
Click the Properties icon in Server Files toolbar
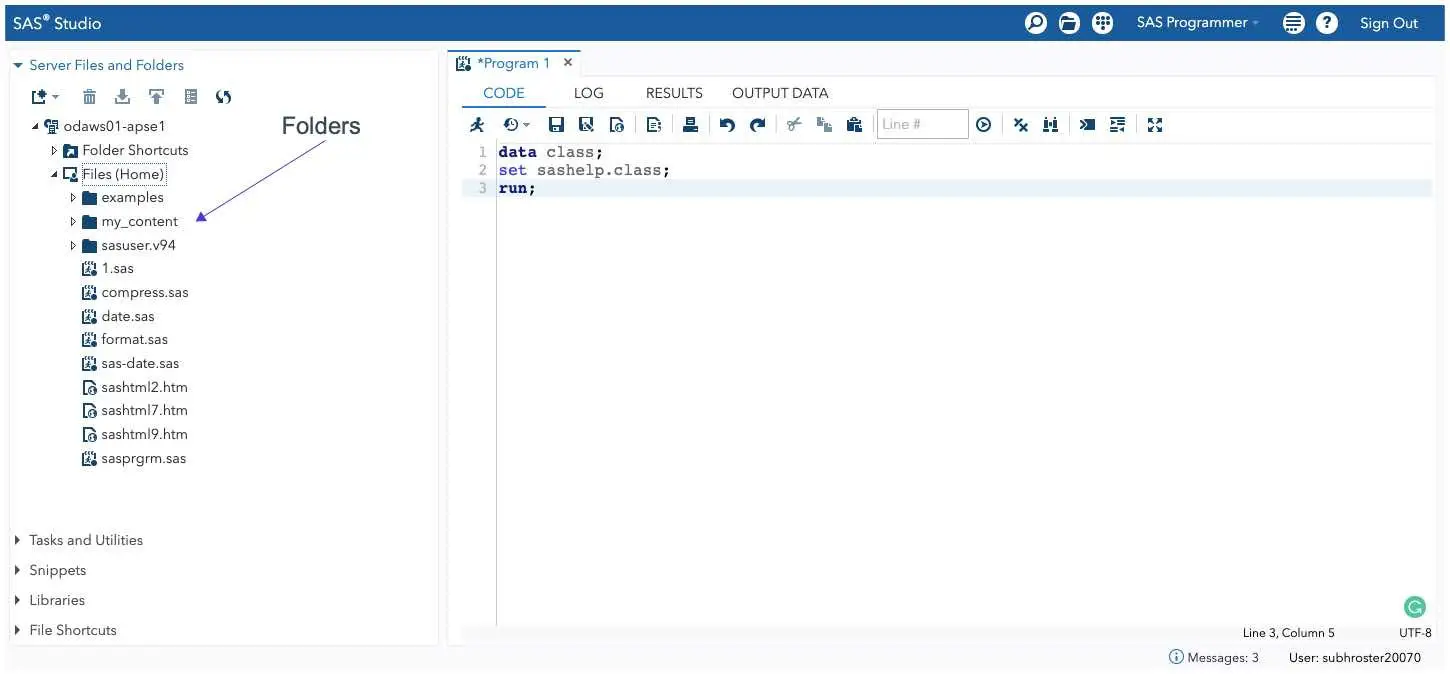pos(190,97)
